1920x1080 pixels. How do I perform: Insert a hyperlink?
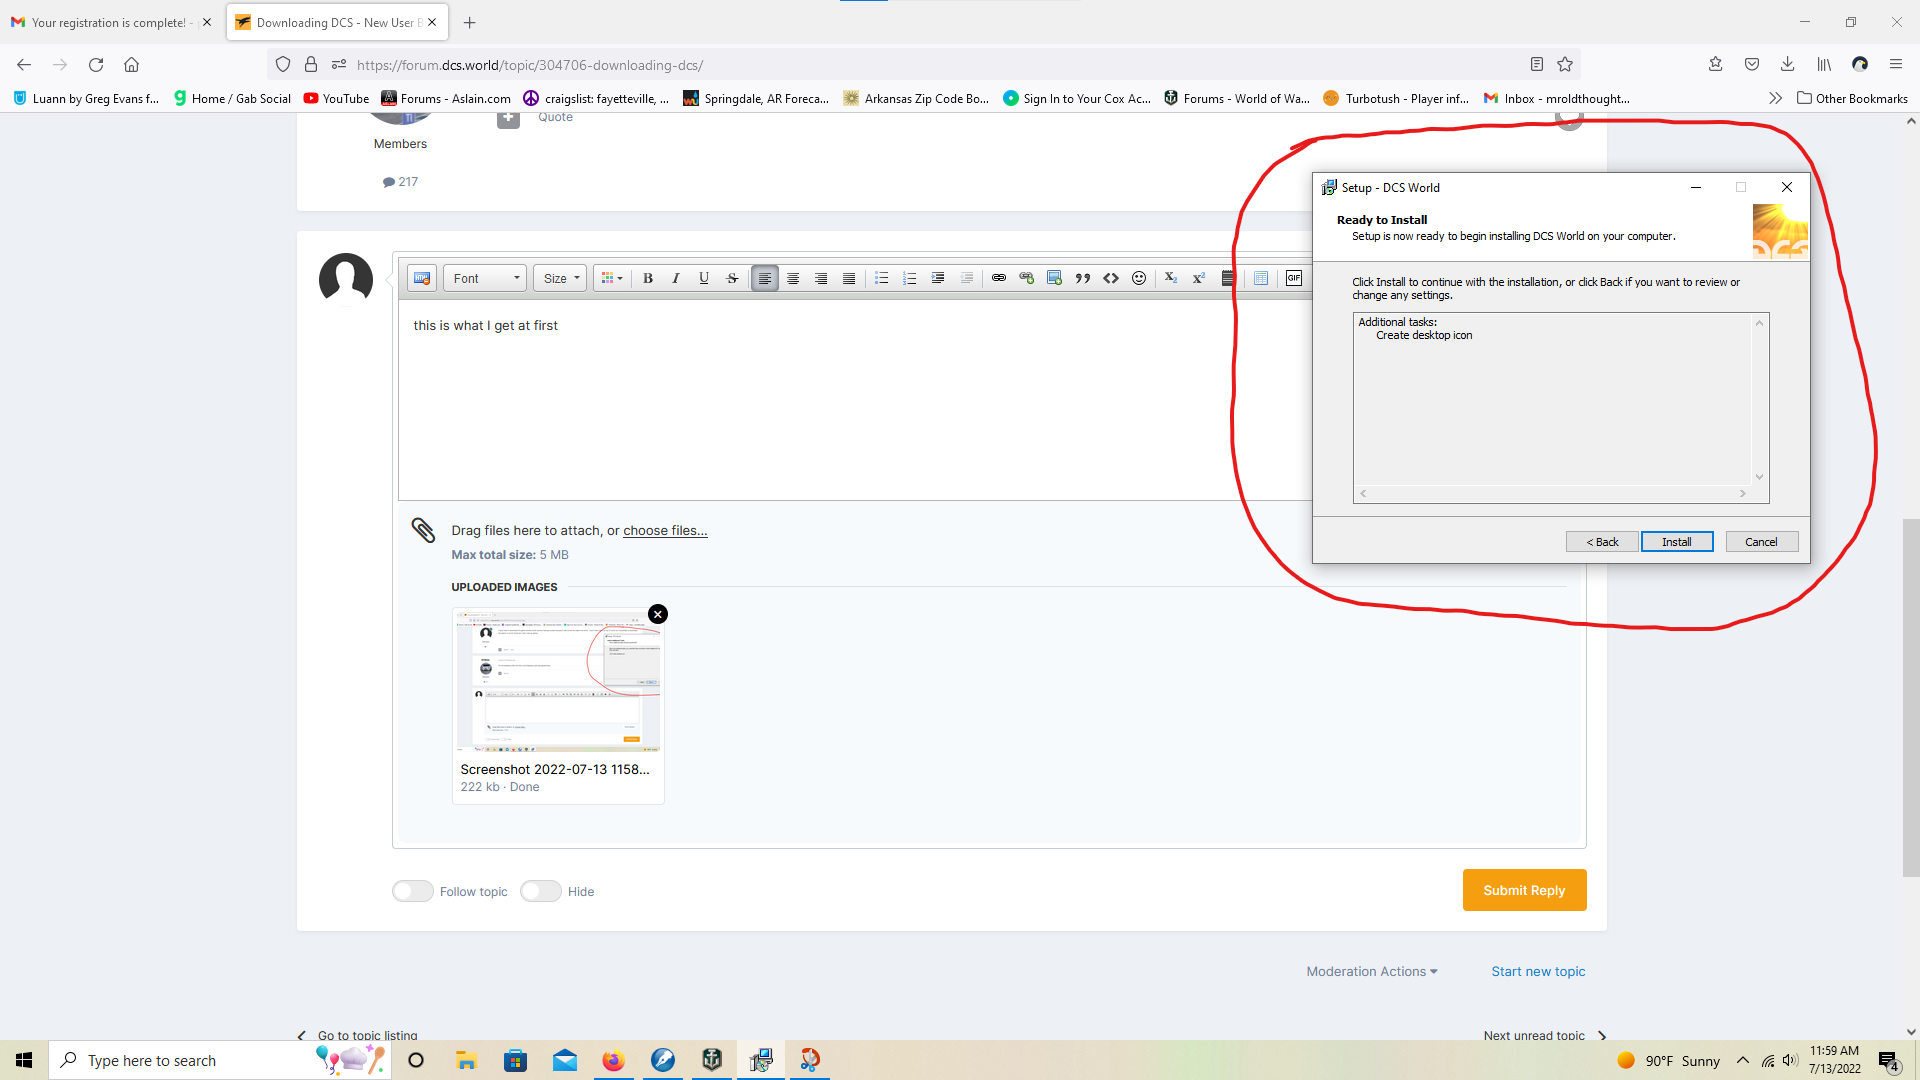tap(999, 278)
